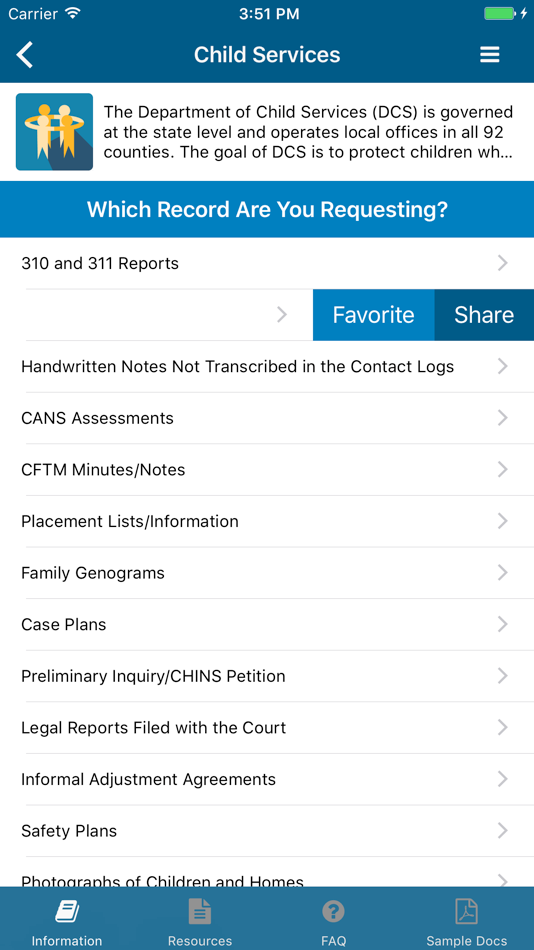The image size is (534, 950).
Task: Expand the 310 and 311 Reports chevron
Action: pos(502,263)
